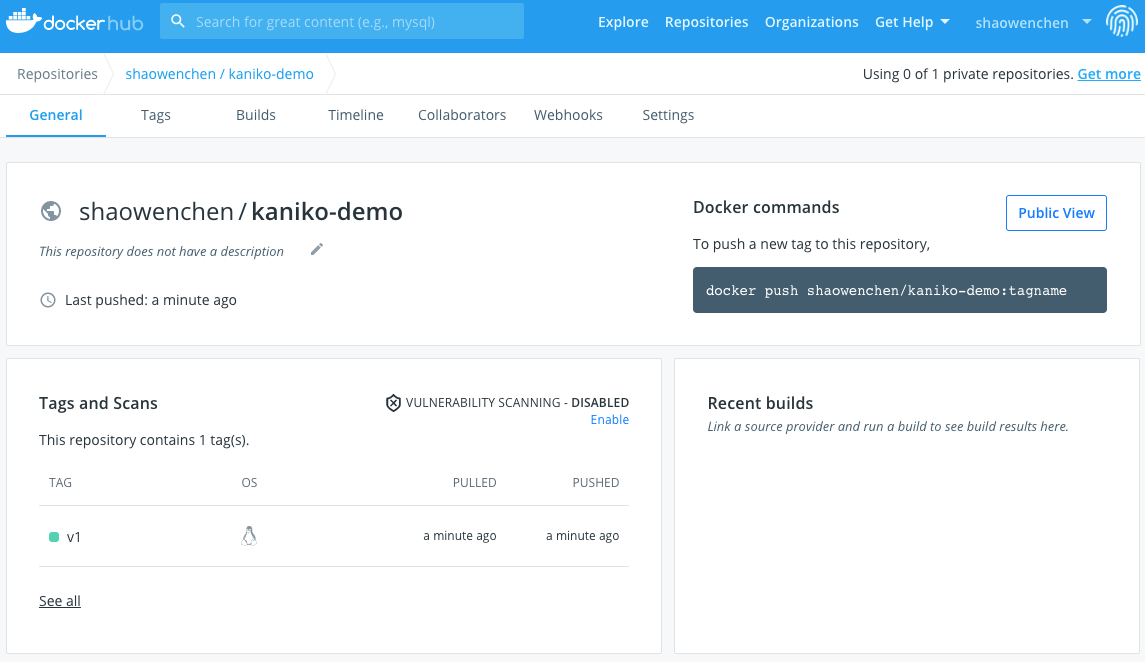Click 'Using 0 of 1 private repositories' text
The height and width of the screenshot is (662, 1145).
coord(968,74)
